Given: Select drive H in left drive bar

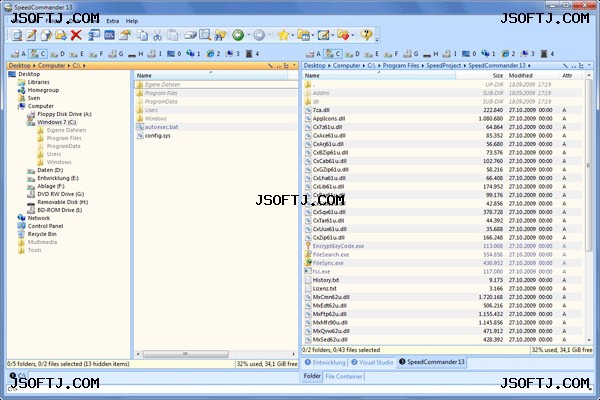Looking at the screenshot, I should coord(136,54).
